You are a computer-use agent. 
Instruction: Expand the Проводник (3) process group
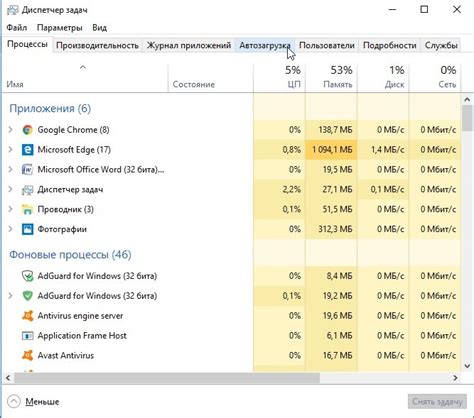(10, 209)
